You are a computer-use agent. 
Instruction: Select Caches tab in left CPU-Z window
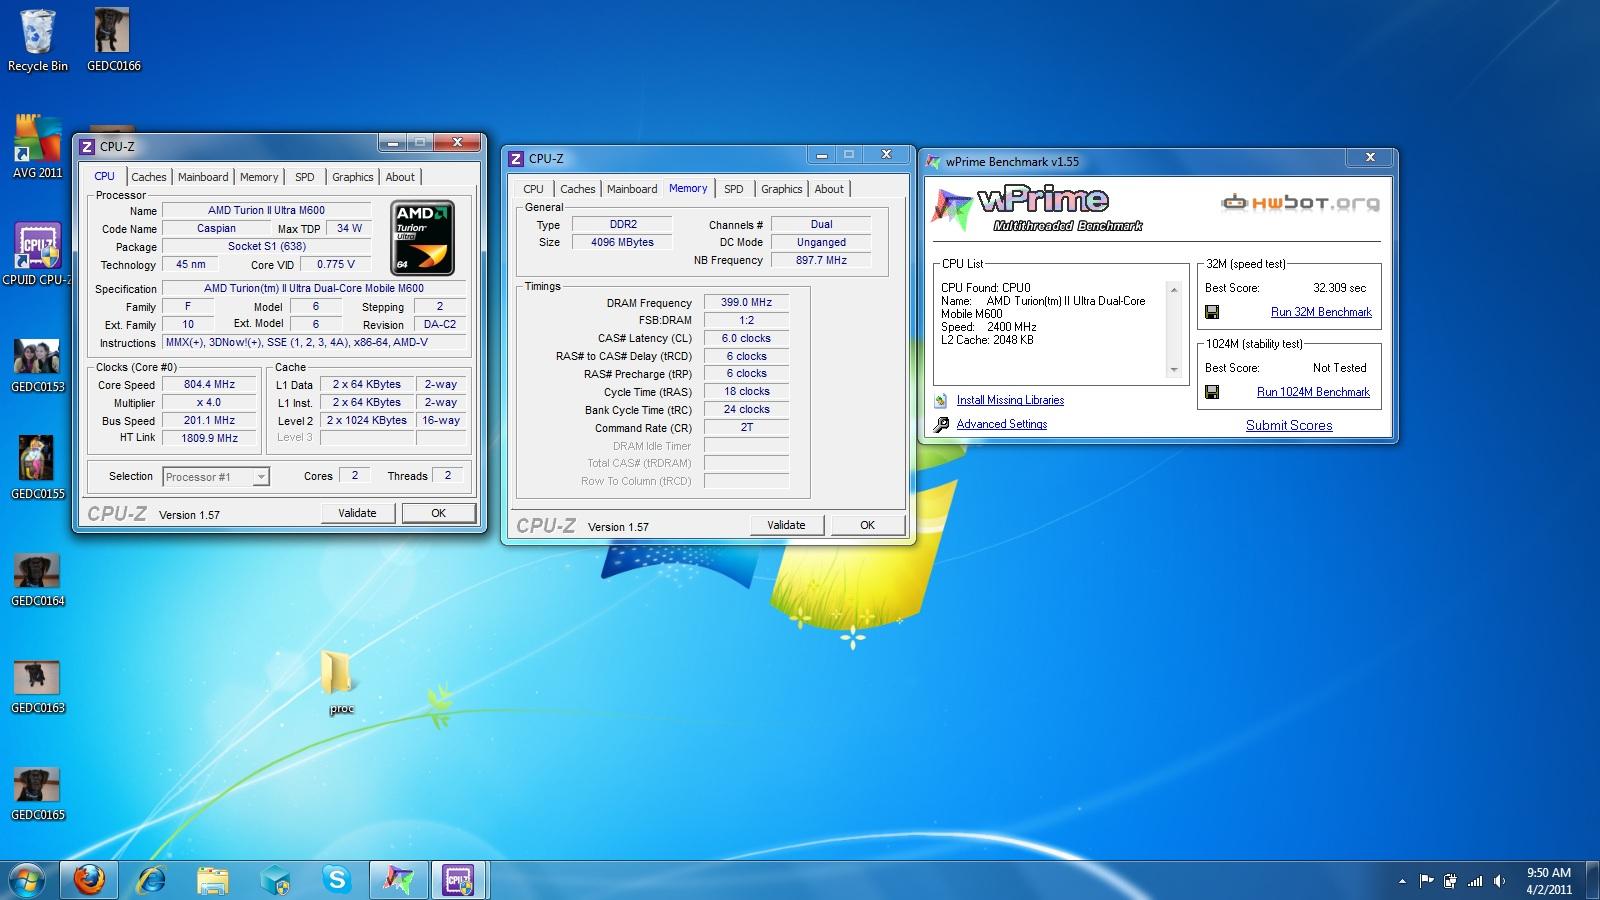pos(149,177)
